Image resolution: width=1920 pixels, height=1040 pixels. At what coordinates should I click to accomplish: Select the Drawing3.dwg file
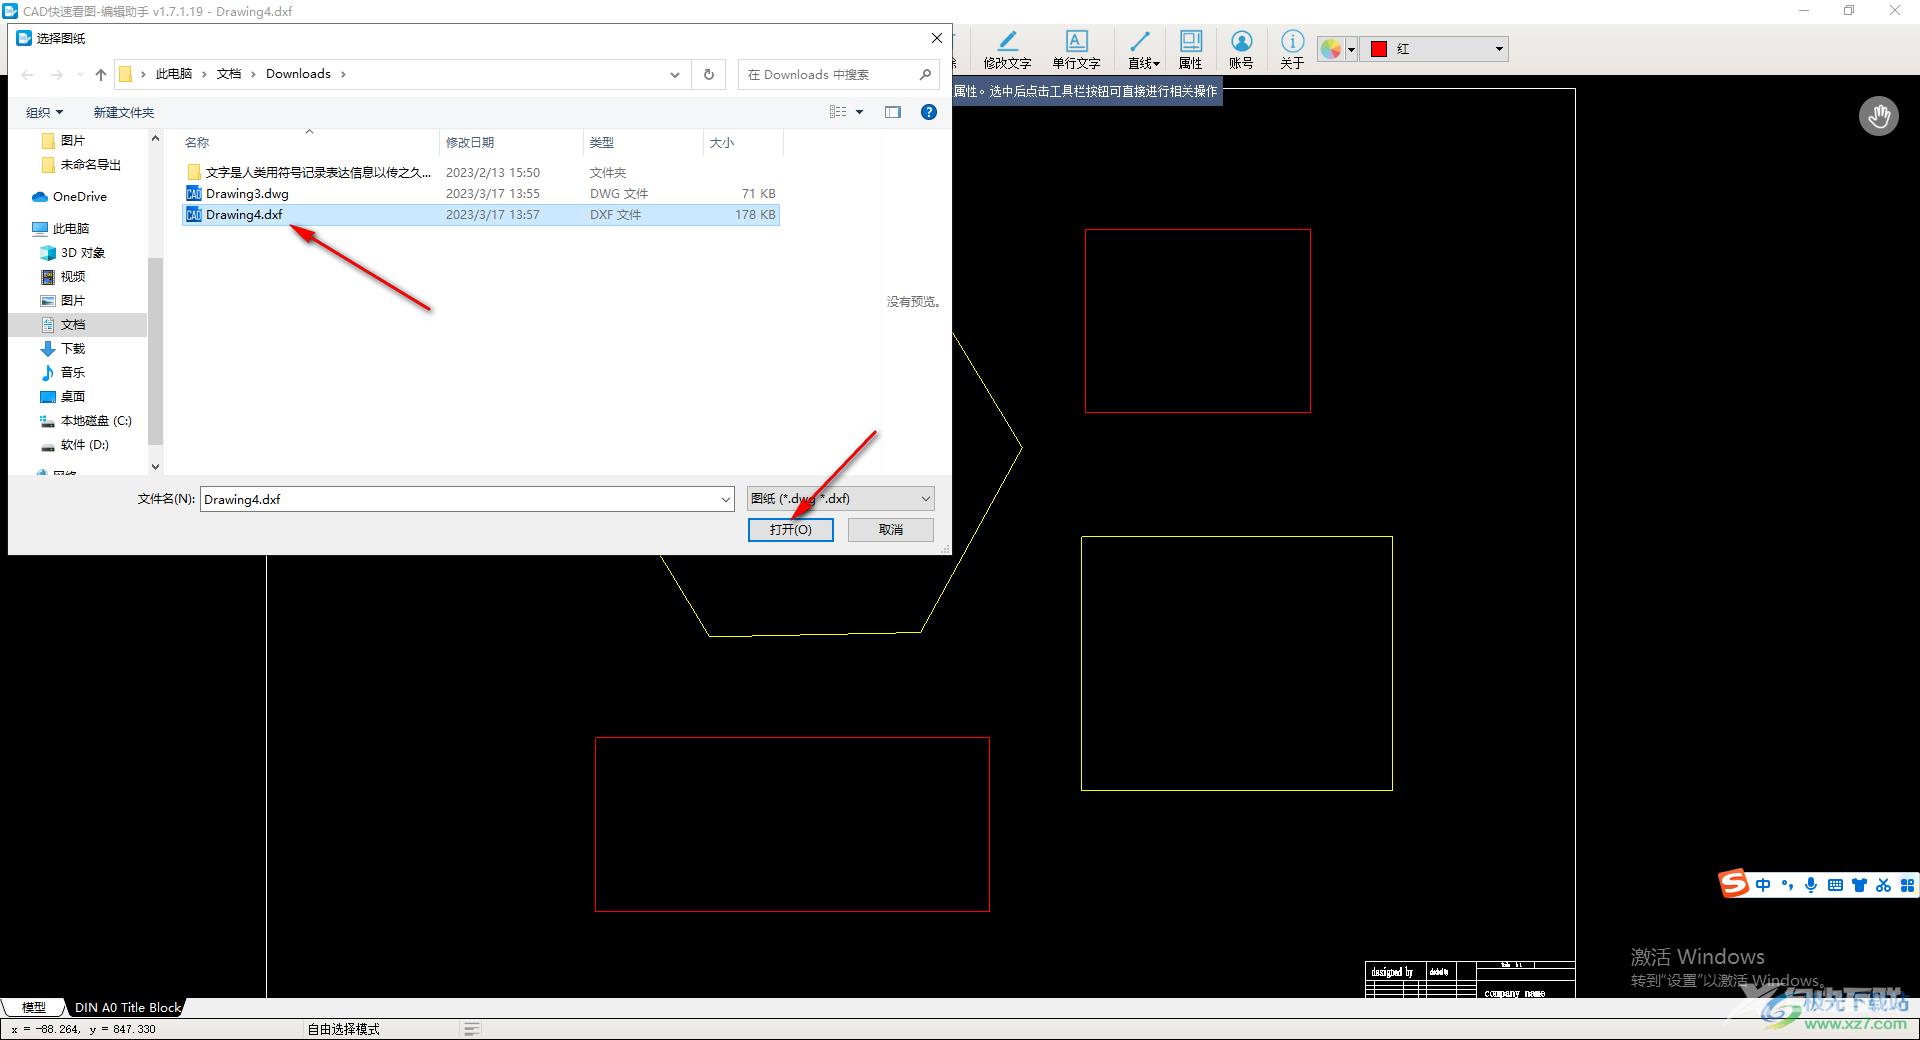481,193
